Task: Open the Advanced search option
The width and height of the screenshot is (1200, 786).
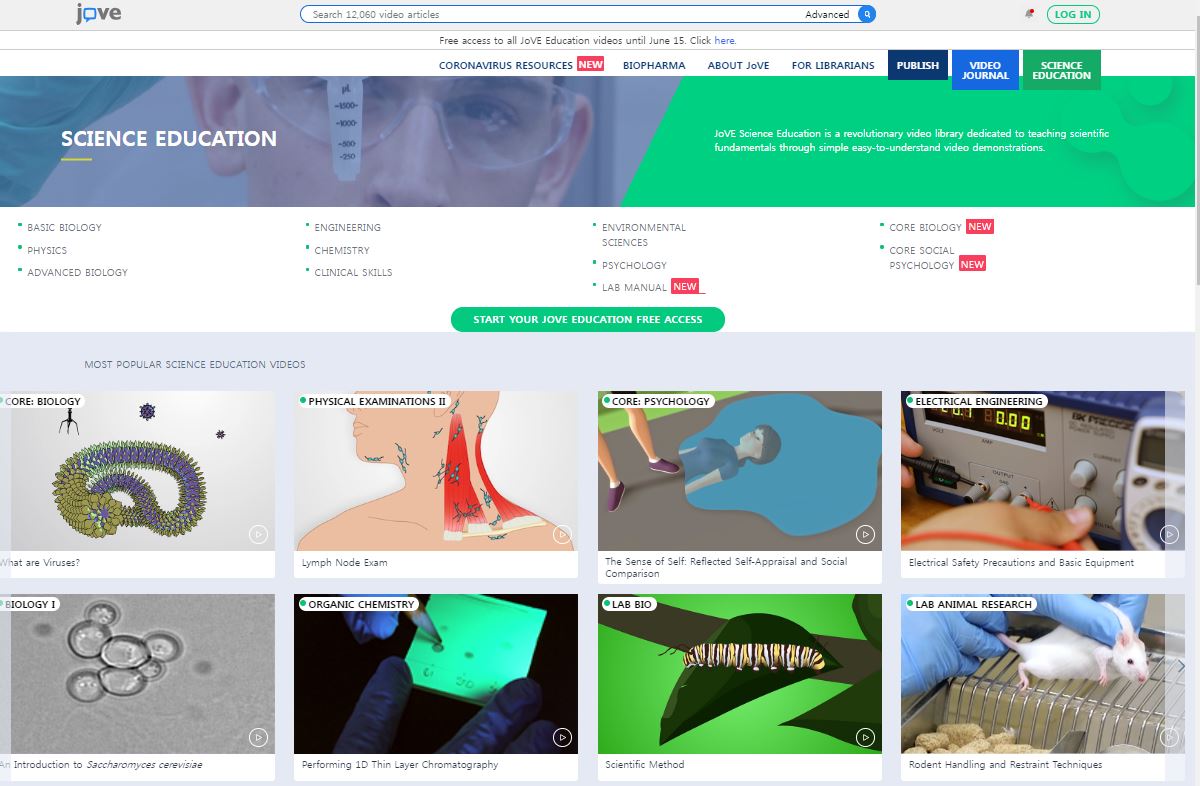Action: click(x=827, y=14)
